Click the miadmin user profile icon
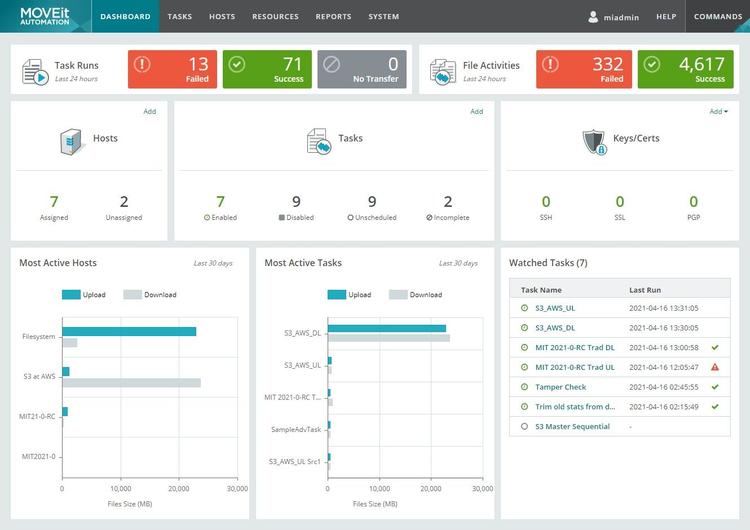Screen dimensions: 750x530 tap(593, 17)
